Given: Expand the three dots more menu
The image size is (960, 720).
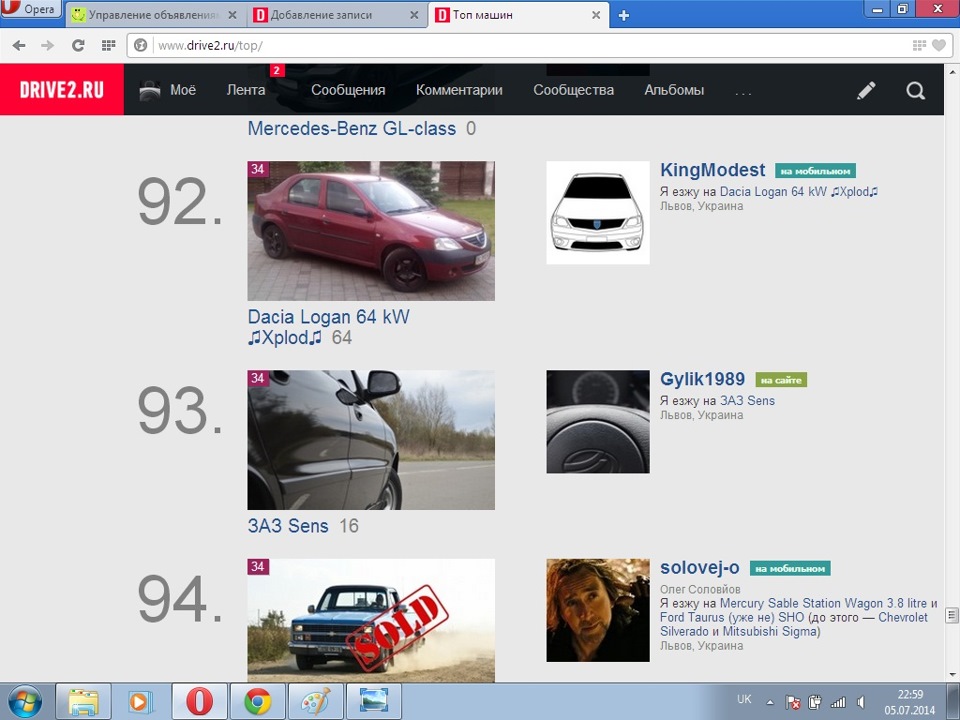Looking at the screenshot, I should point(743,94).
